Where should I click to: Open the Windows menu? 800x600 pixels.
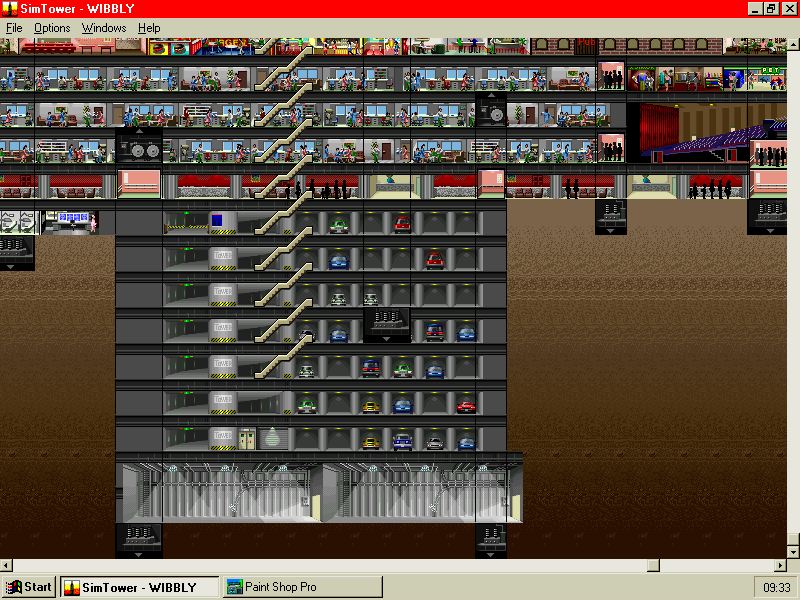[x=104, y=28]
